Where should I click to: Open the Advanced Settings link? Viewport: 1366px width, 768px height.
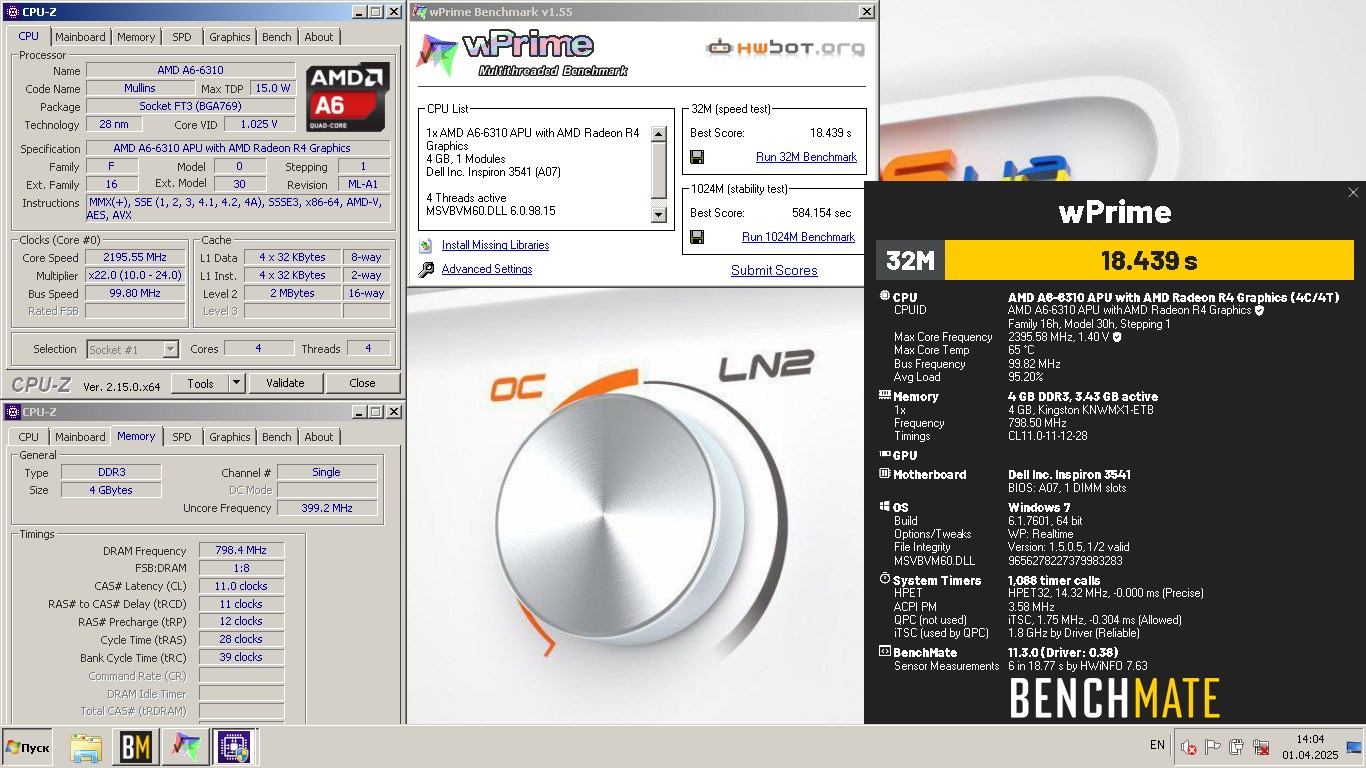[x=487, y=269]
